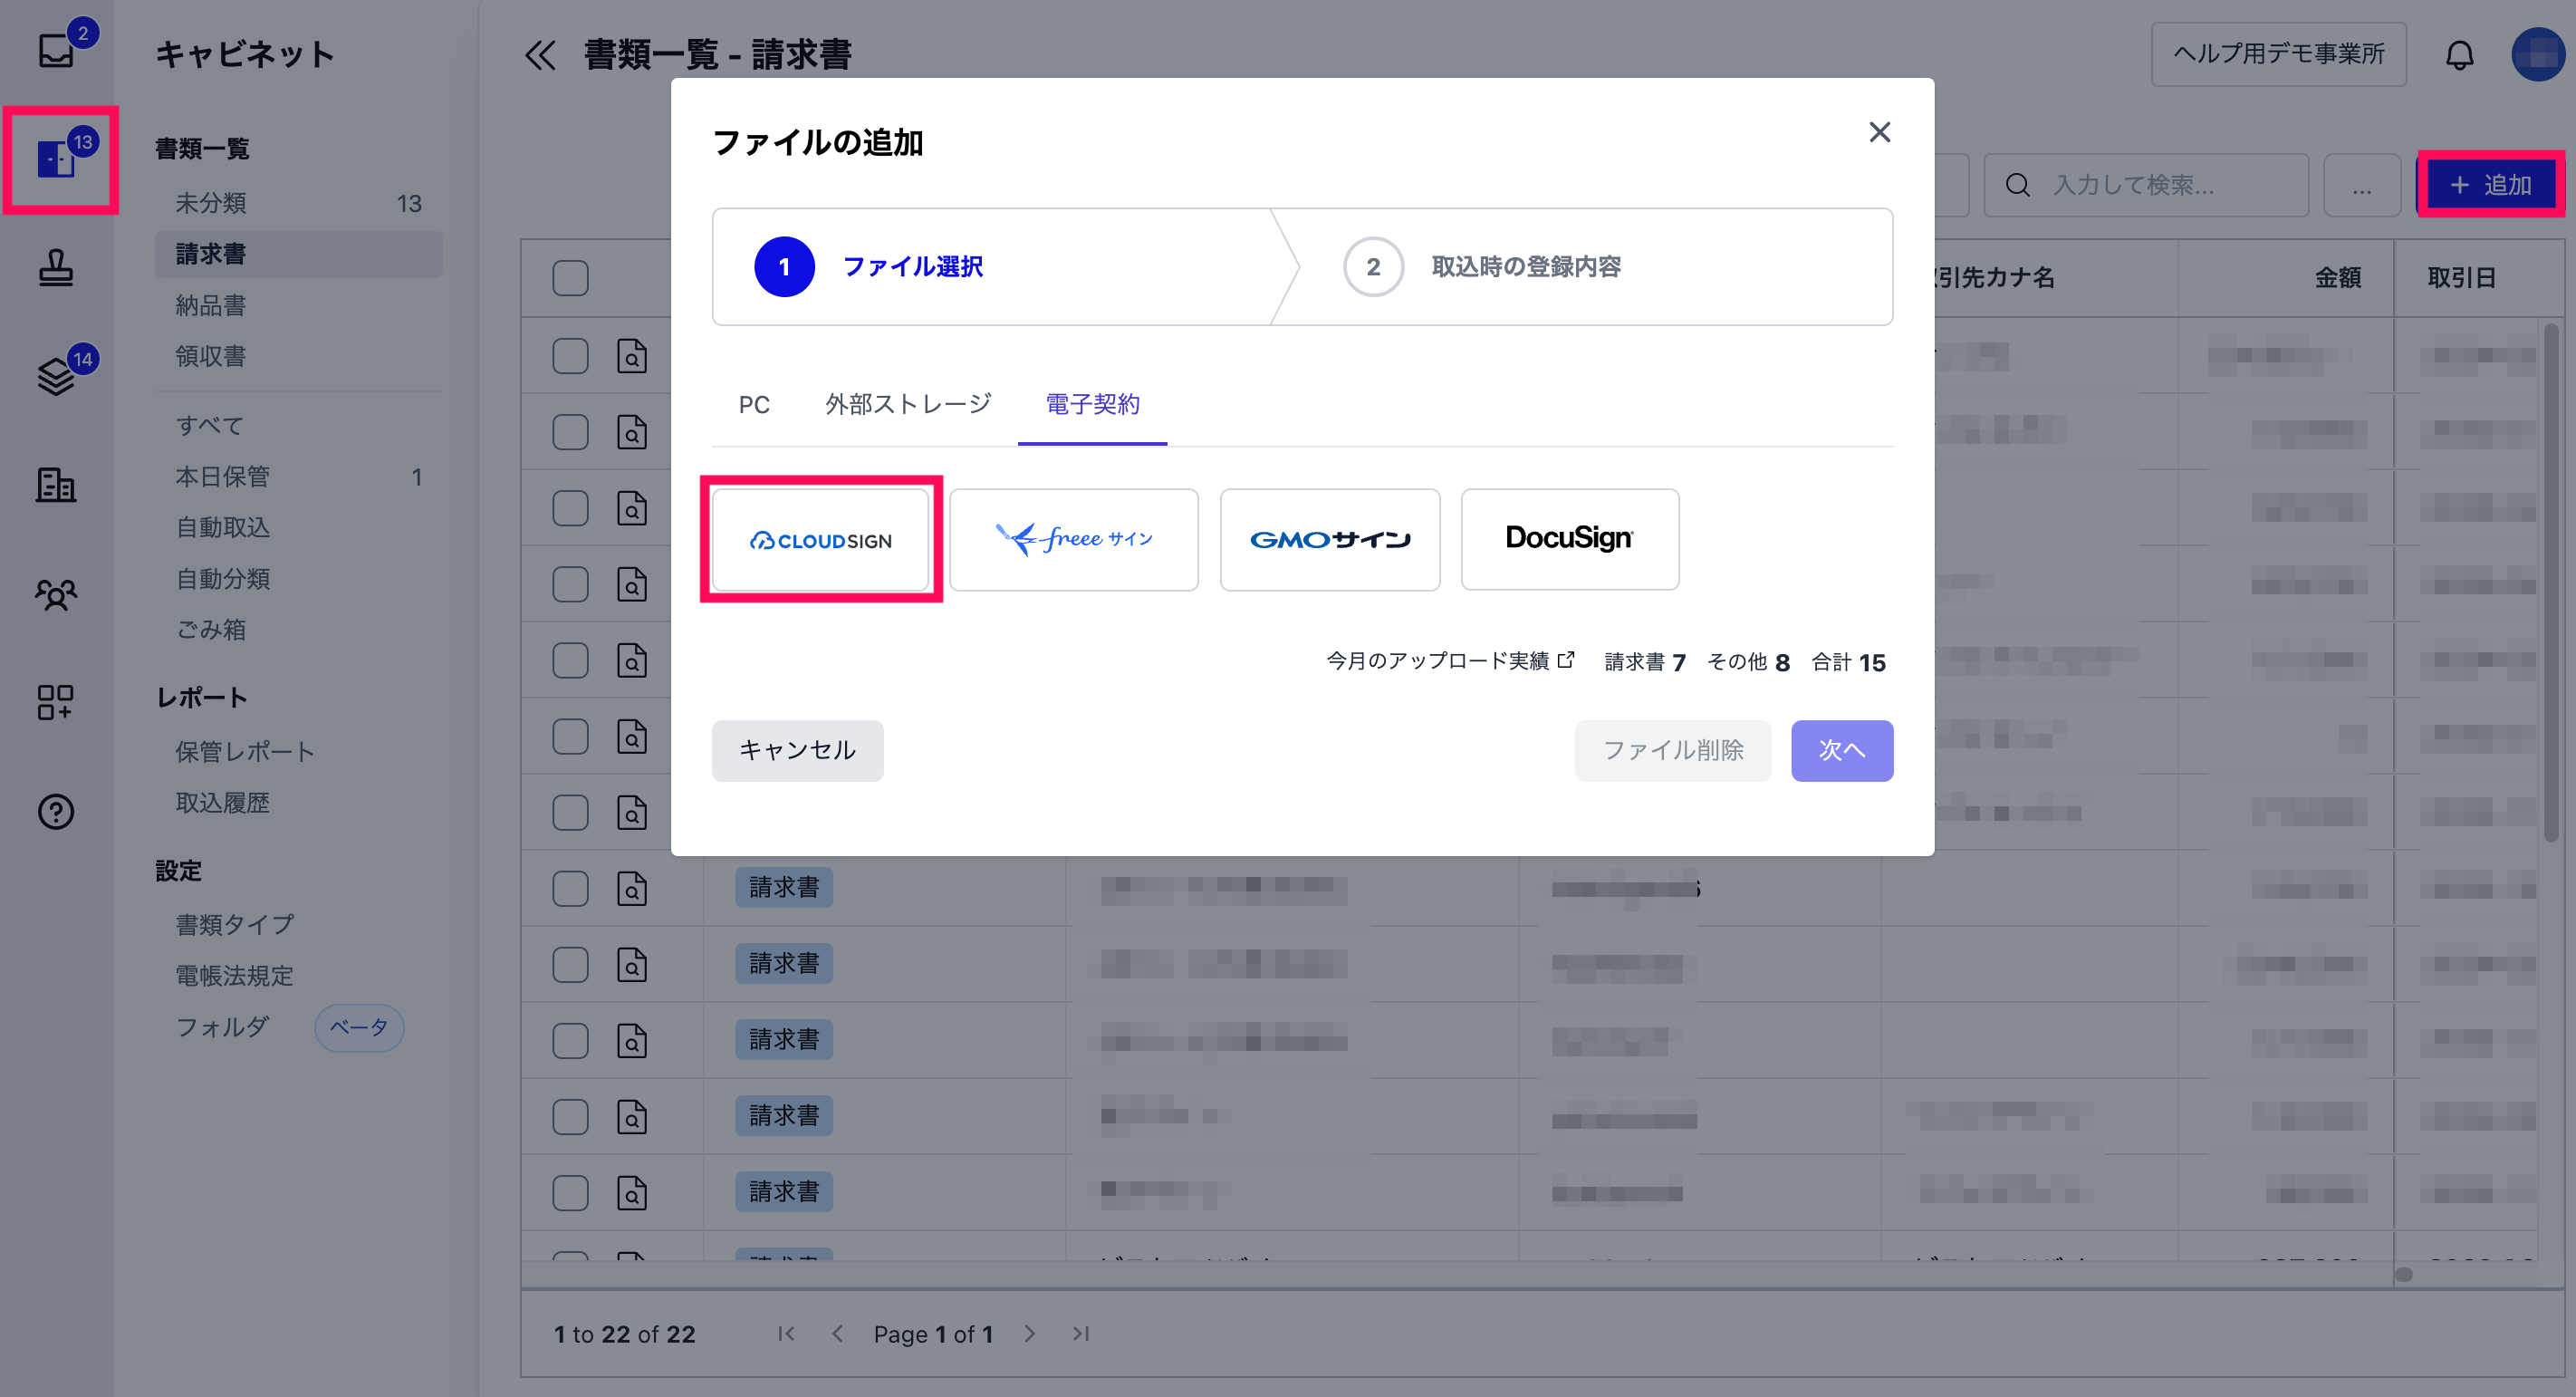2576x1397 pixels.
Task: Open the 今月のアップロード実績 link
Action: pos(1449,661)
